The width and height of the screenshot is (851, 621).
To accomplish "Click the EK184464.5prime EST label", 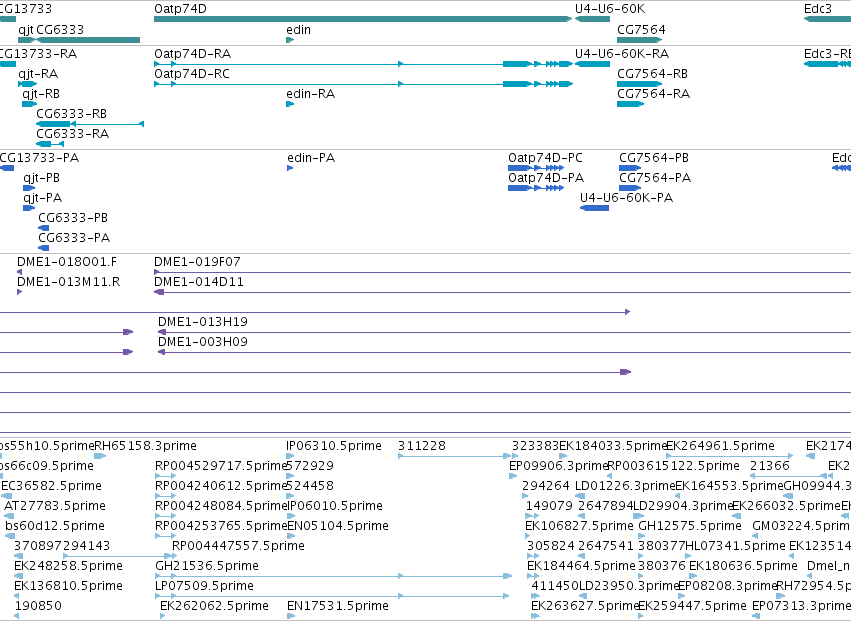I will [x=581, y=566].
